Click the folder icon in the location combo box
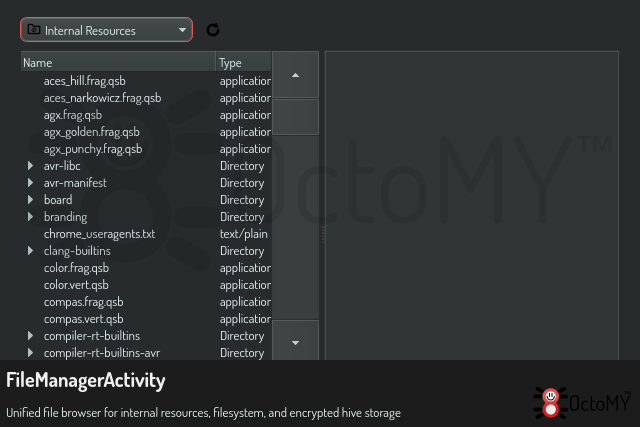Image resolution: width=640 pixels, height=427 pixels. pos(34,29)
